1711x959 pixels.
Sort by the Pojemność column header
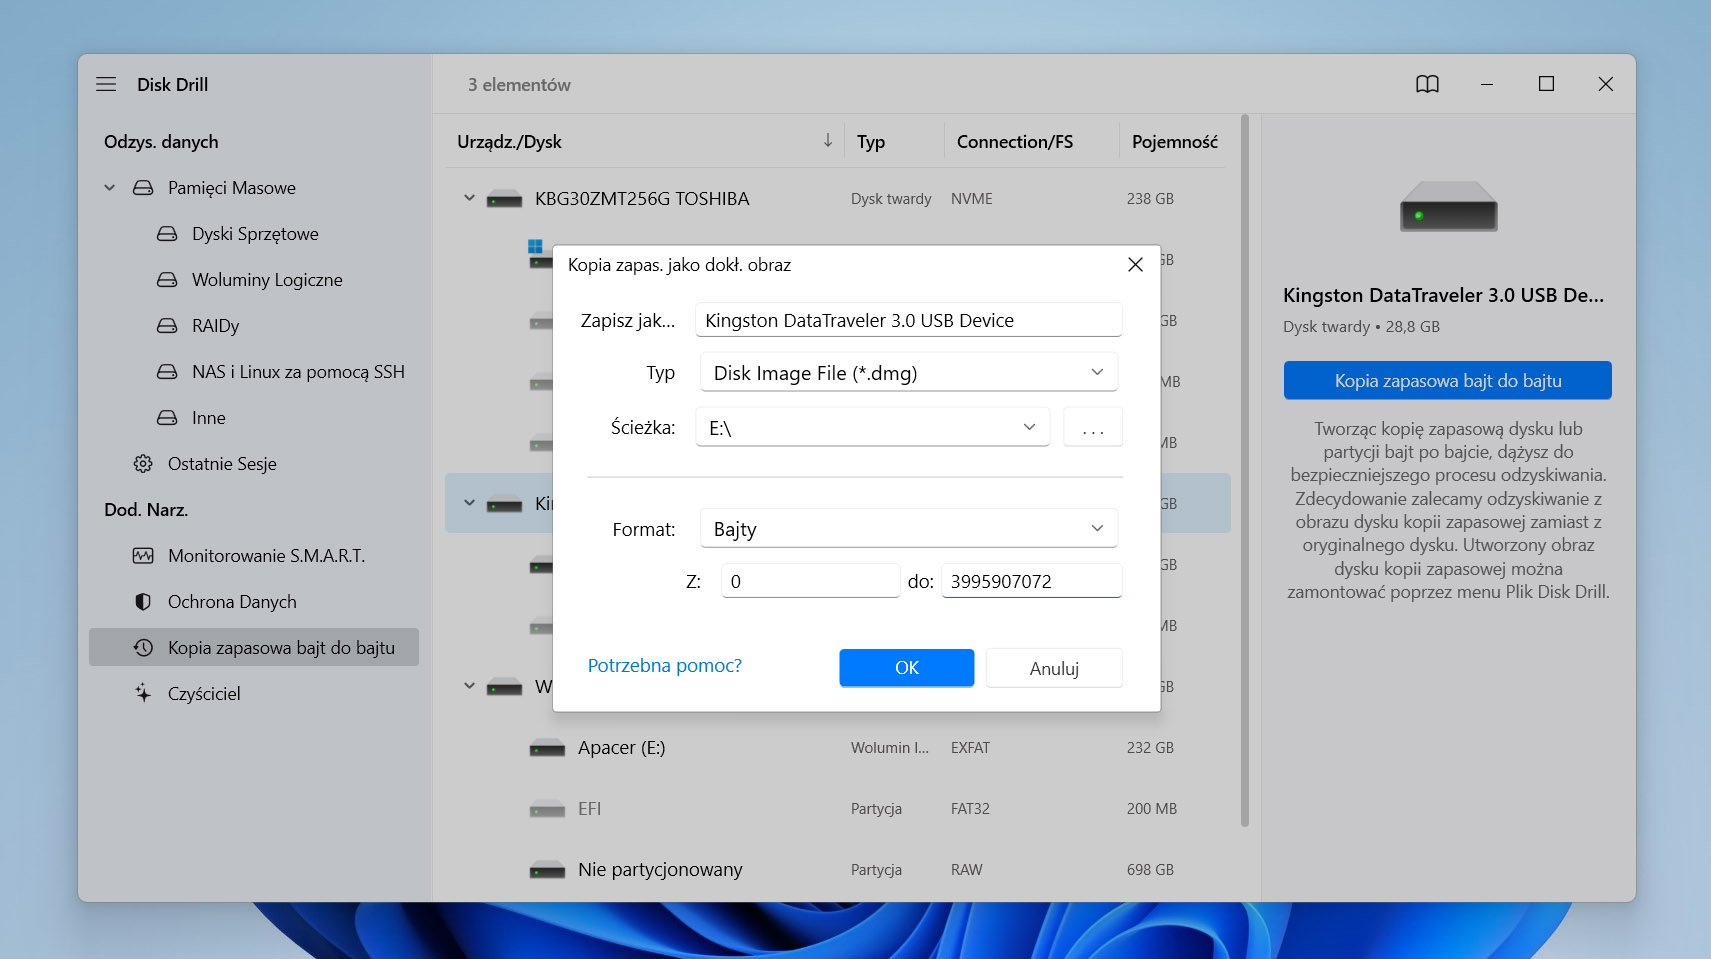coord(1174,142)
